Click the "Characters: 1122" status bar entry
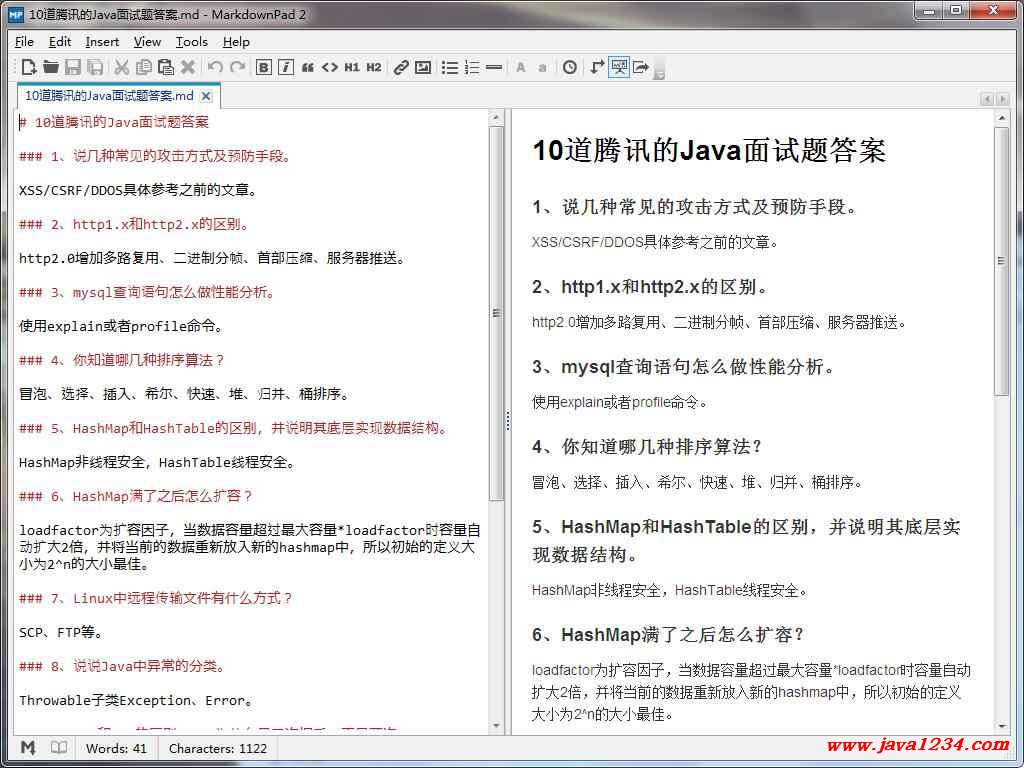The width and height of the screenshot is (1024, 768). pyautogui.click(x=218, y=748)
